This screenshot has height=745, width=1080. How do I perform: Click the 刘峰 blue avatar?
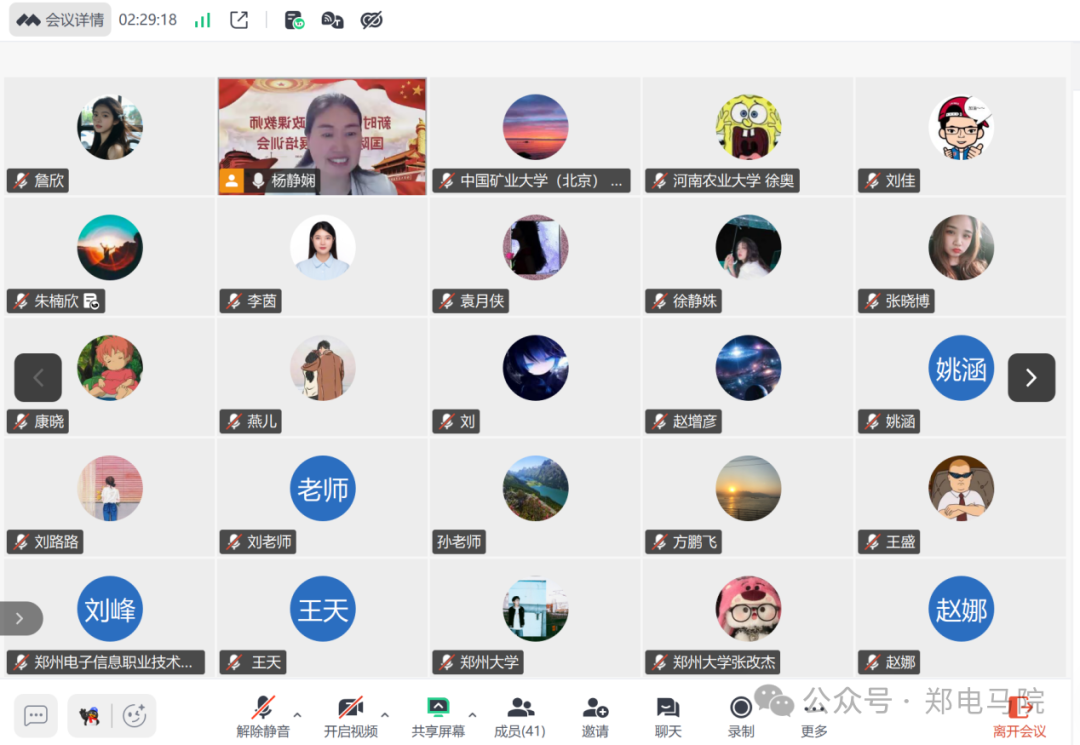110,609
